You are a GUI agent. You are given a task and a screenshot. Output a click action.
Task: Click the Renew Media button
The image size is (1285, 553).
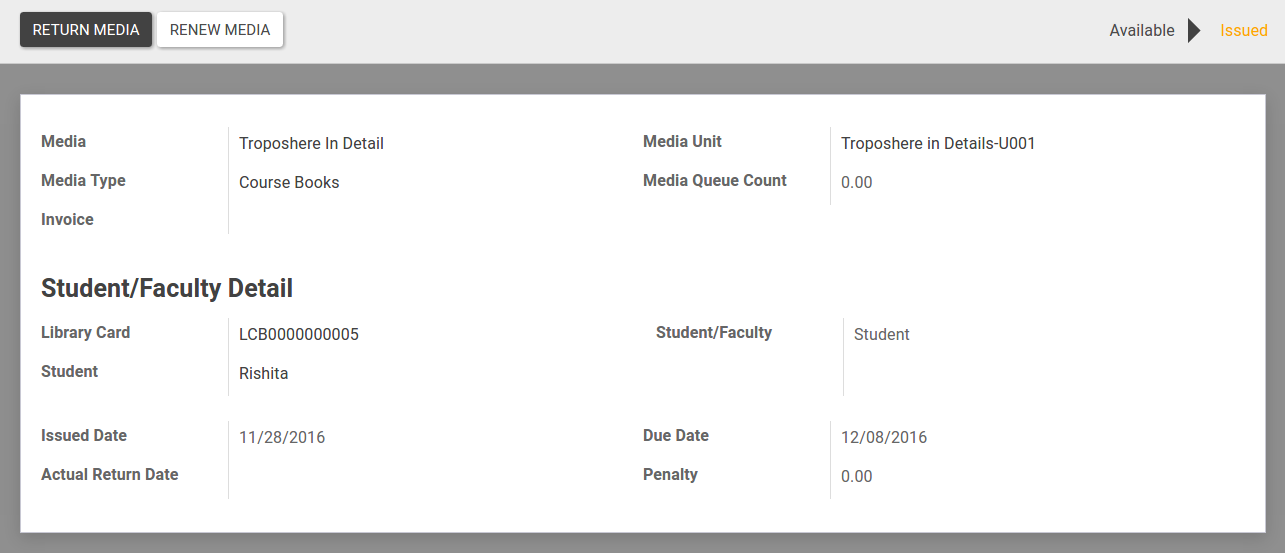(220, 30)
